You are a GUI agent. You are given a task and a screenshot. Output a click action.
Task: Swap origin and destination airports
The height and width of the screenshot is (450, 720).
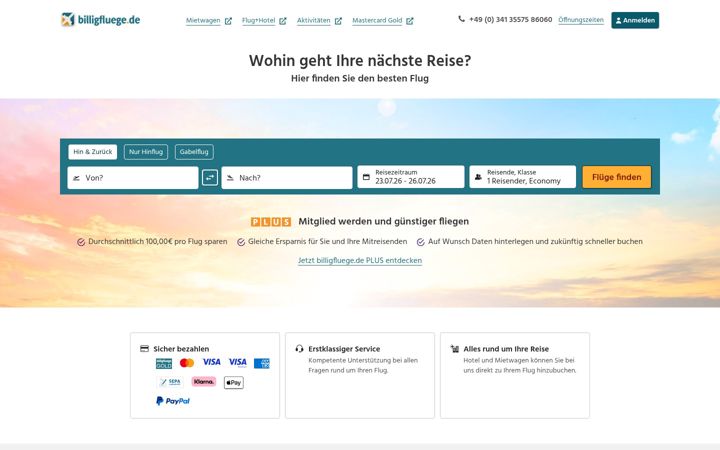coord(210,178)
